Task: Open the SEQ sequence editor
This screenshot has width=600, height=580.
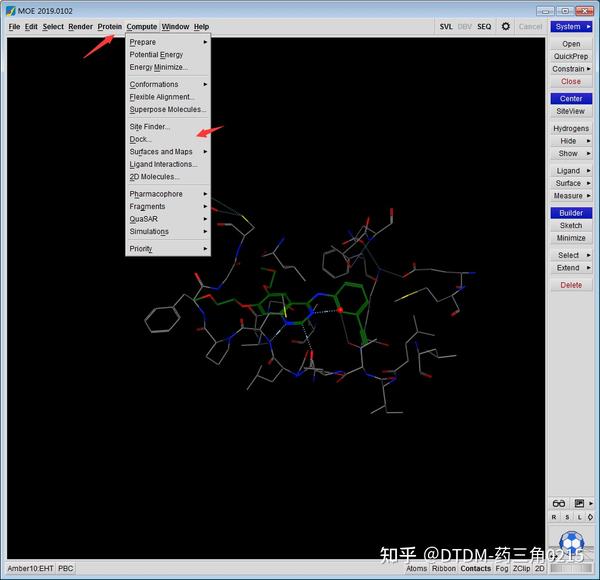Action: point(484,27)
